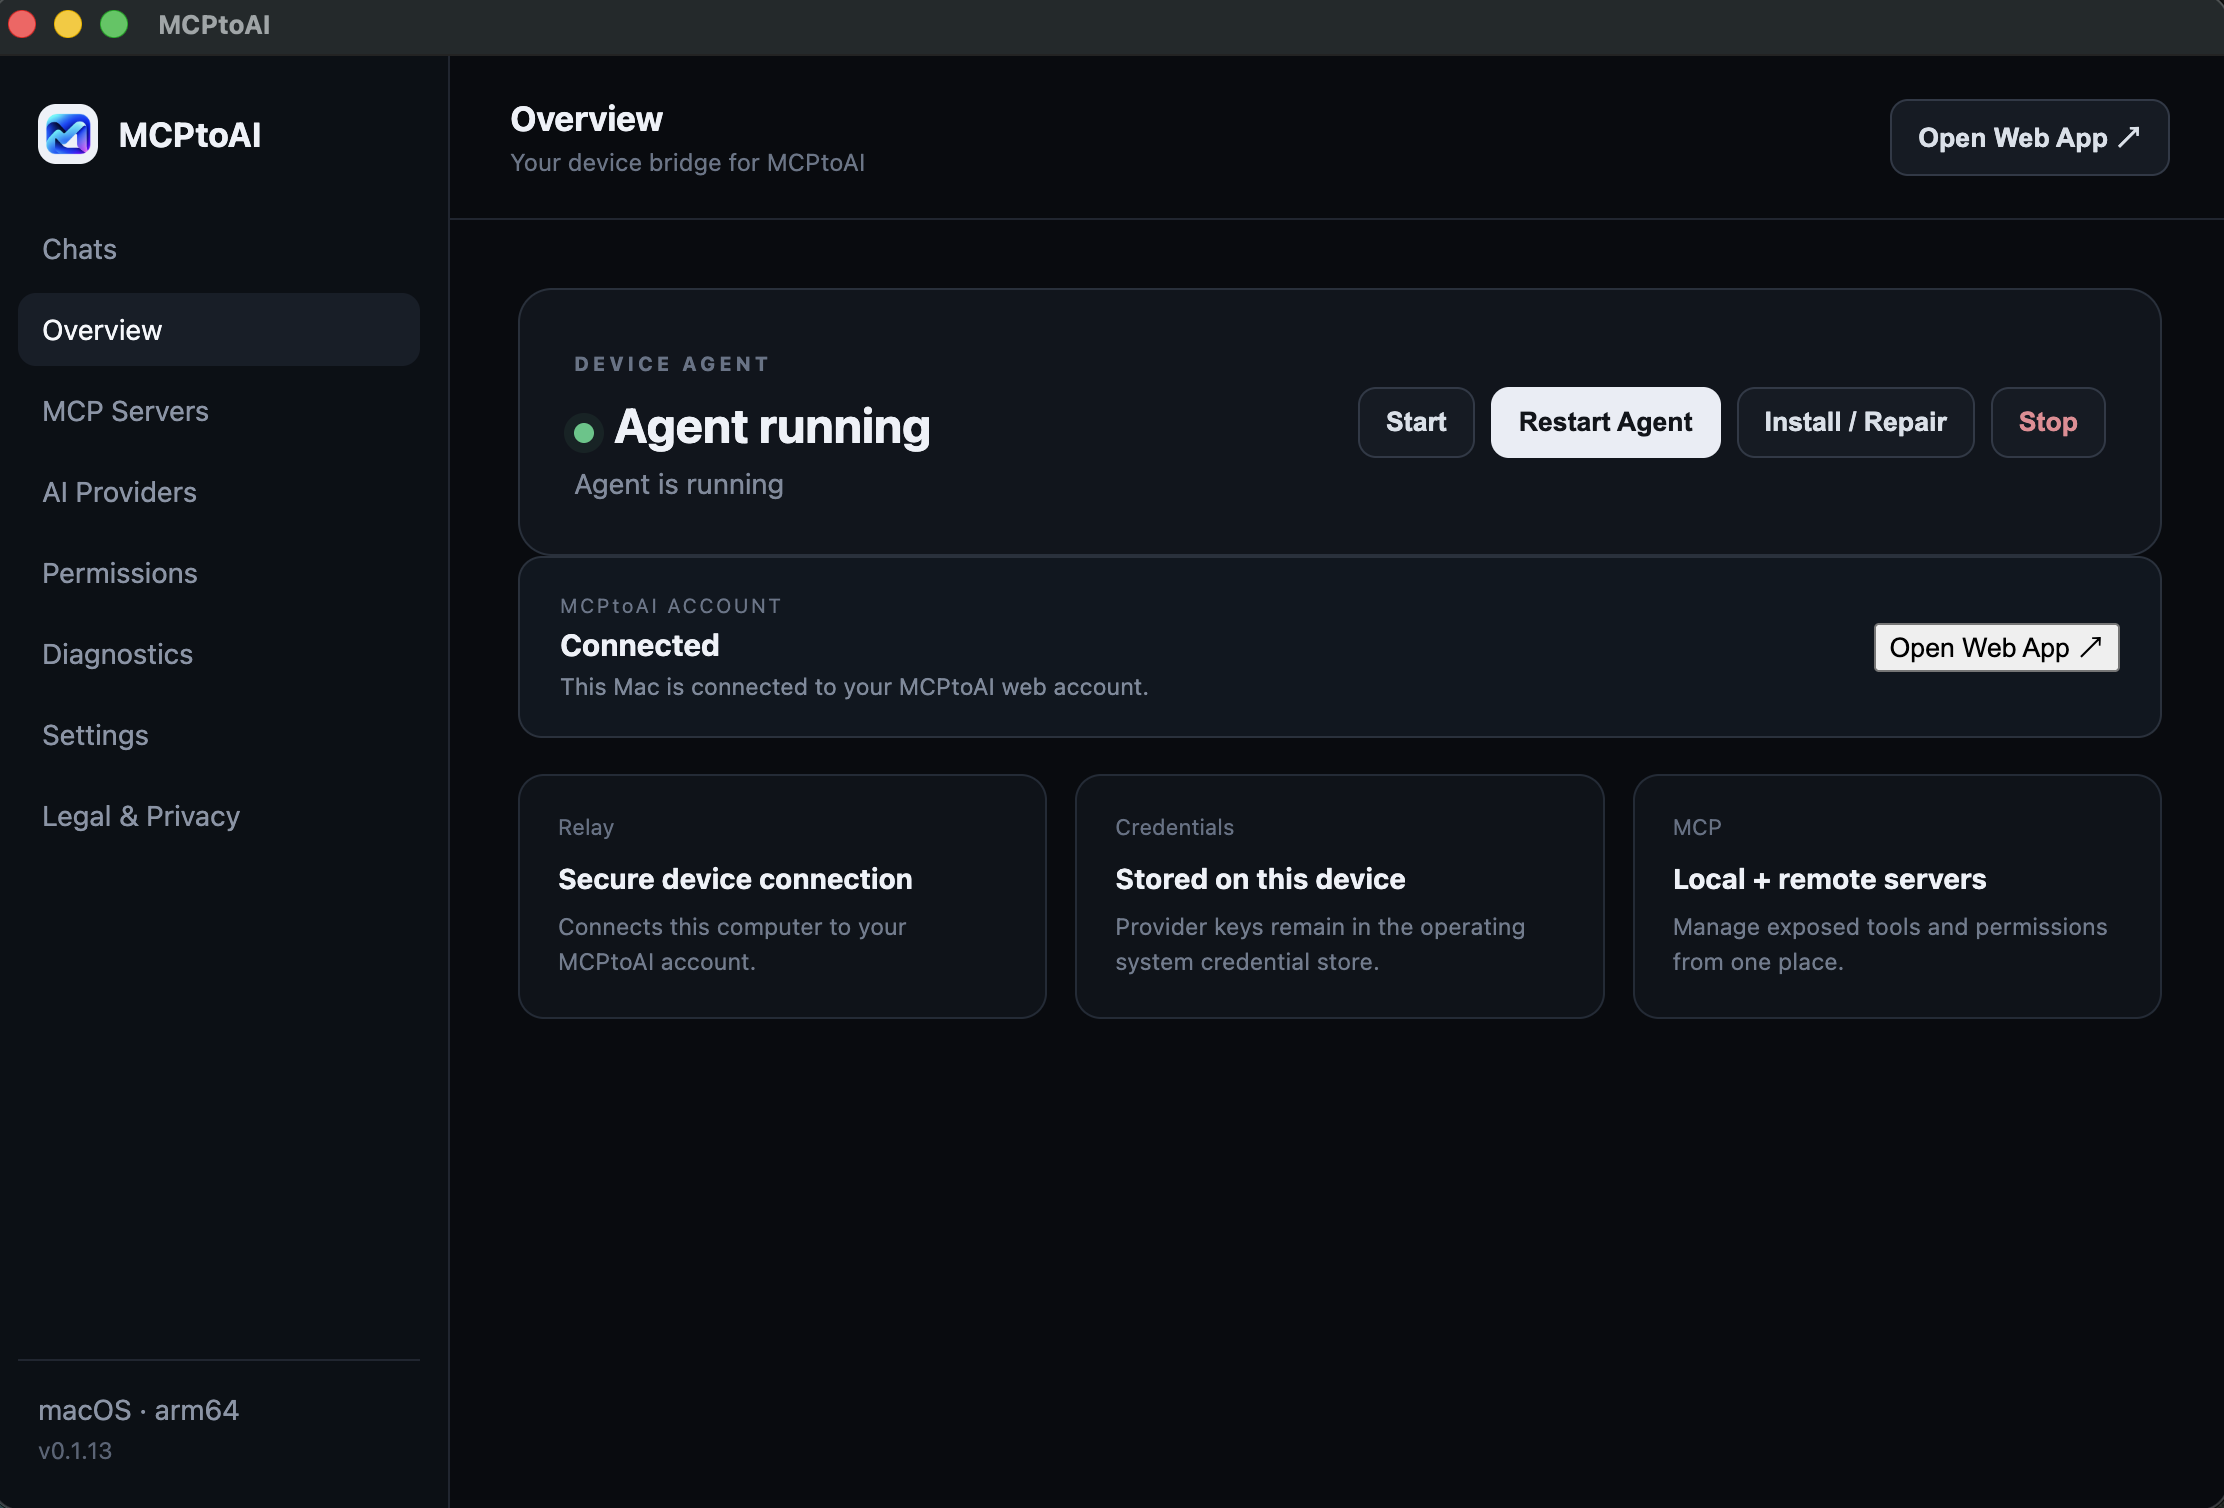View Legal & Privacy
The image size is (2224, 1508).
point(218,816)
